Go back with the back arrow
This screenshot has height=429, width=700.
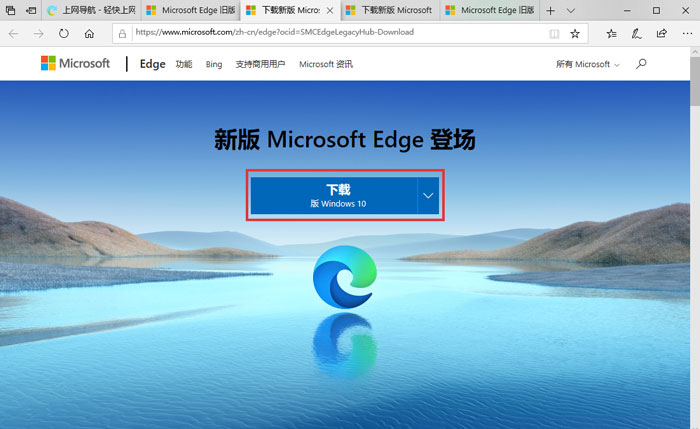click(x=13, y=33)
